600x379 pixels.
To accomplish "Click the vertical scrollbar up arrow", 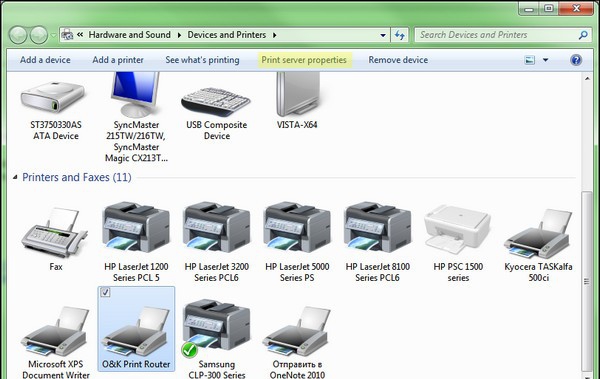I will coord(587,78).
